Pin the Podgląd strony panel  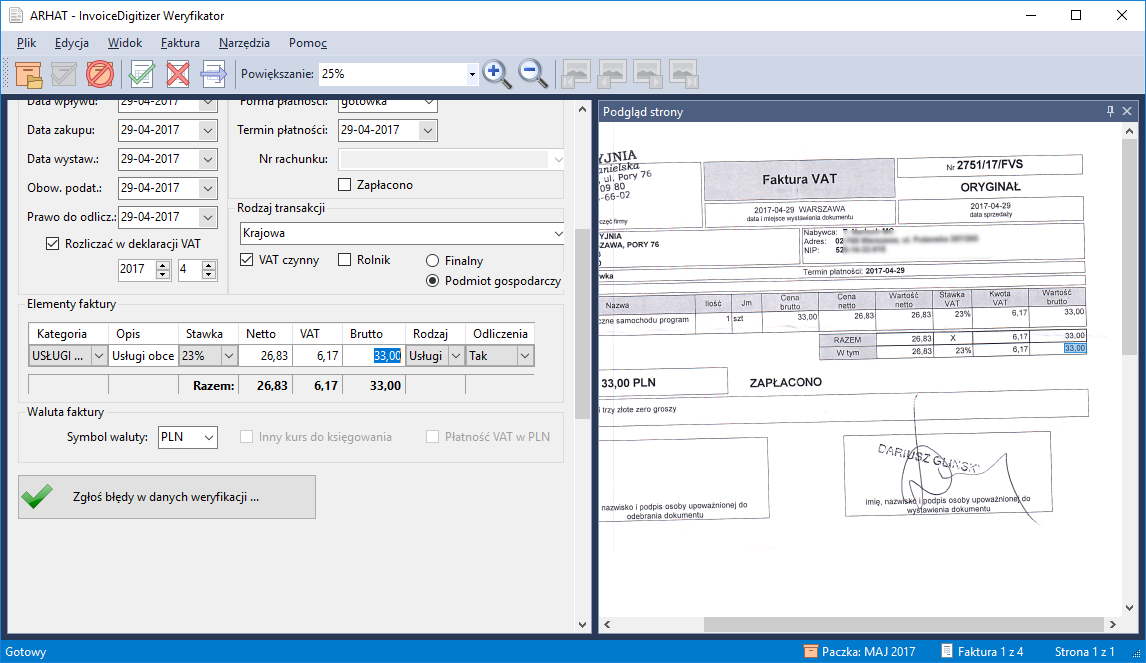point(1110,112)
